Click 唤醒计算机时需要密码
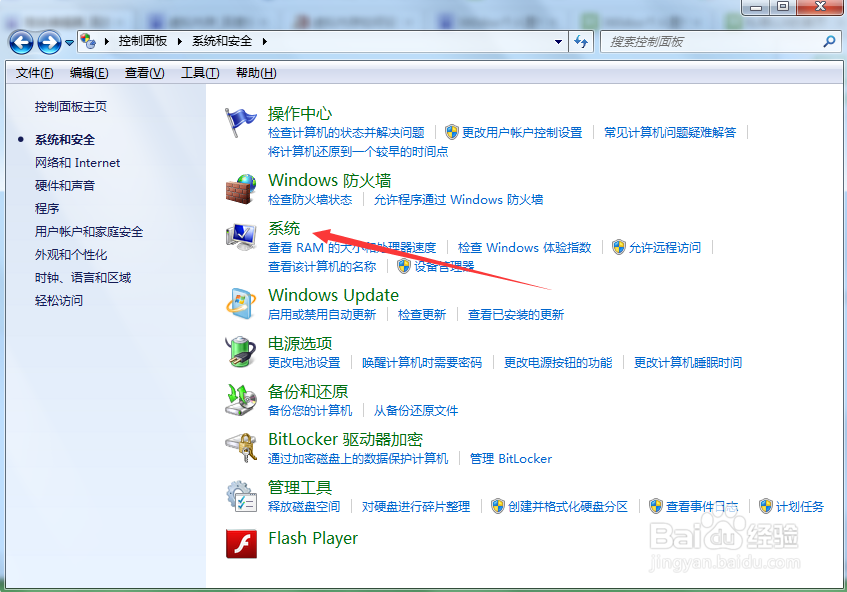Screen dimensions: 847x592 pyautogui.click(x=422, y=362)
